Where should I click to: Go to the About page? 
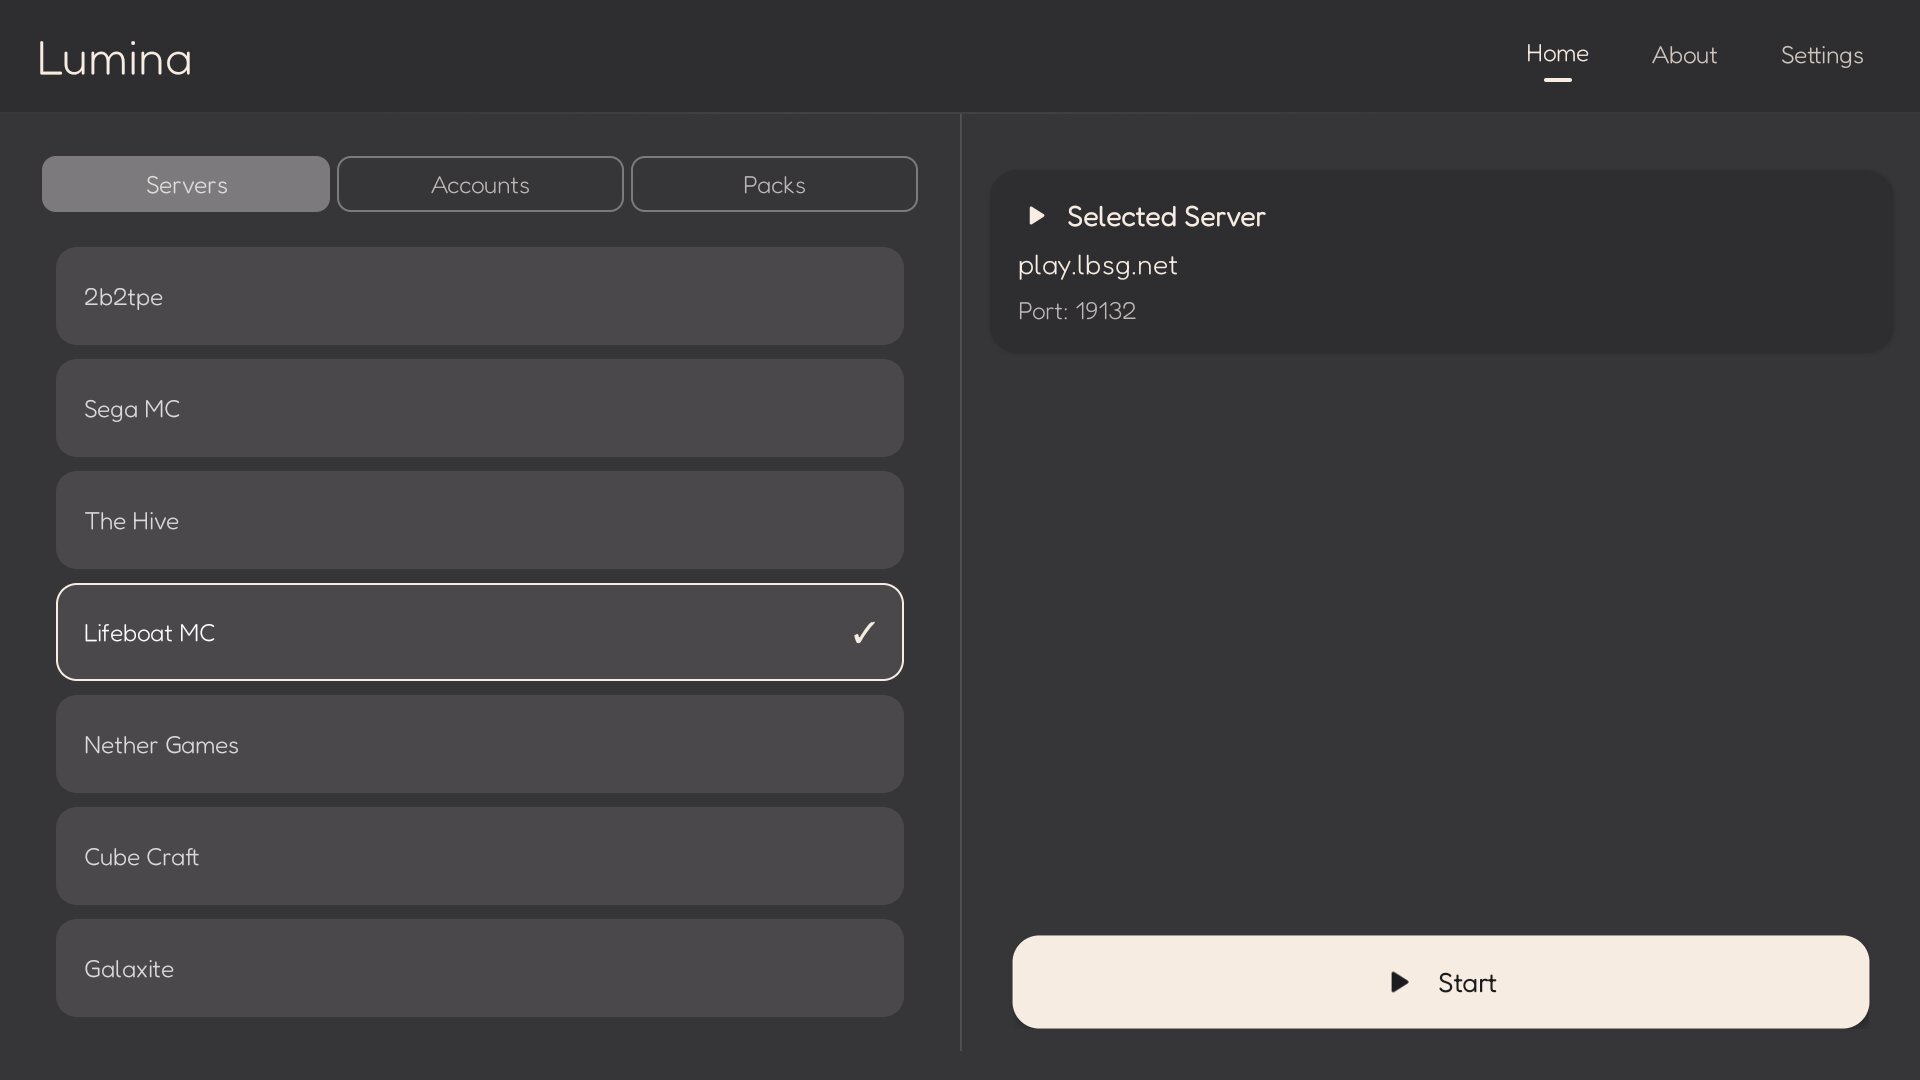pos(1684,56)
